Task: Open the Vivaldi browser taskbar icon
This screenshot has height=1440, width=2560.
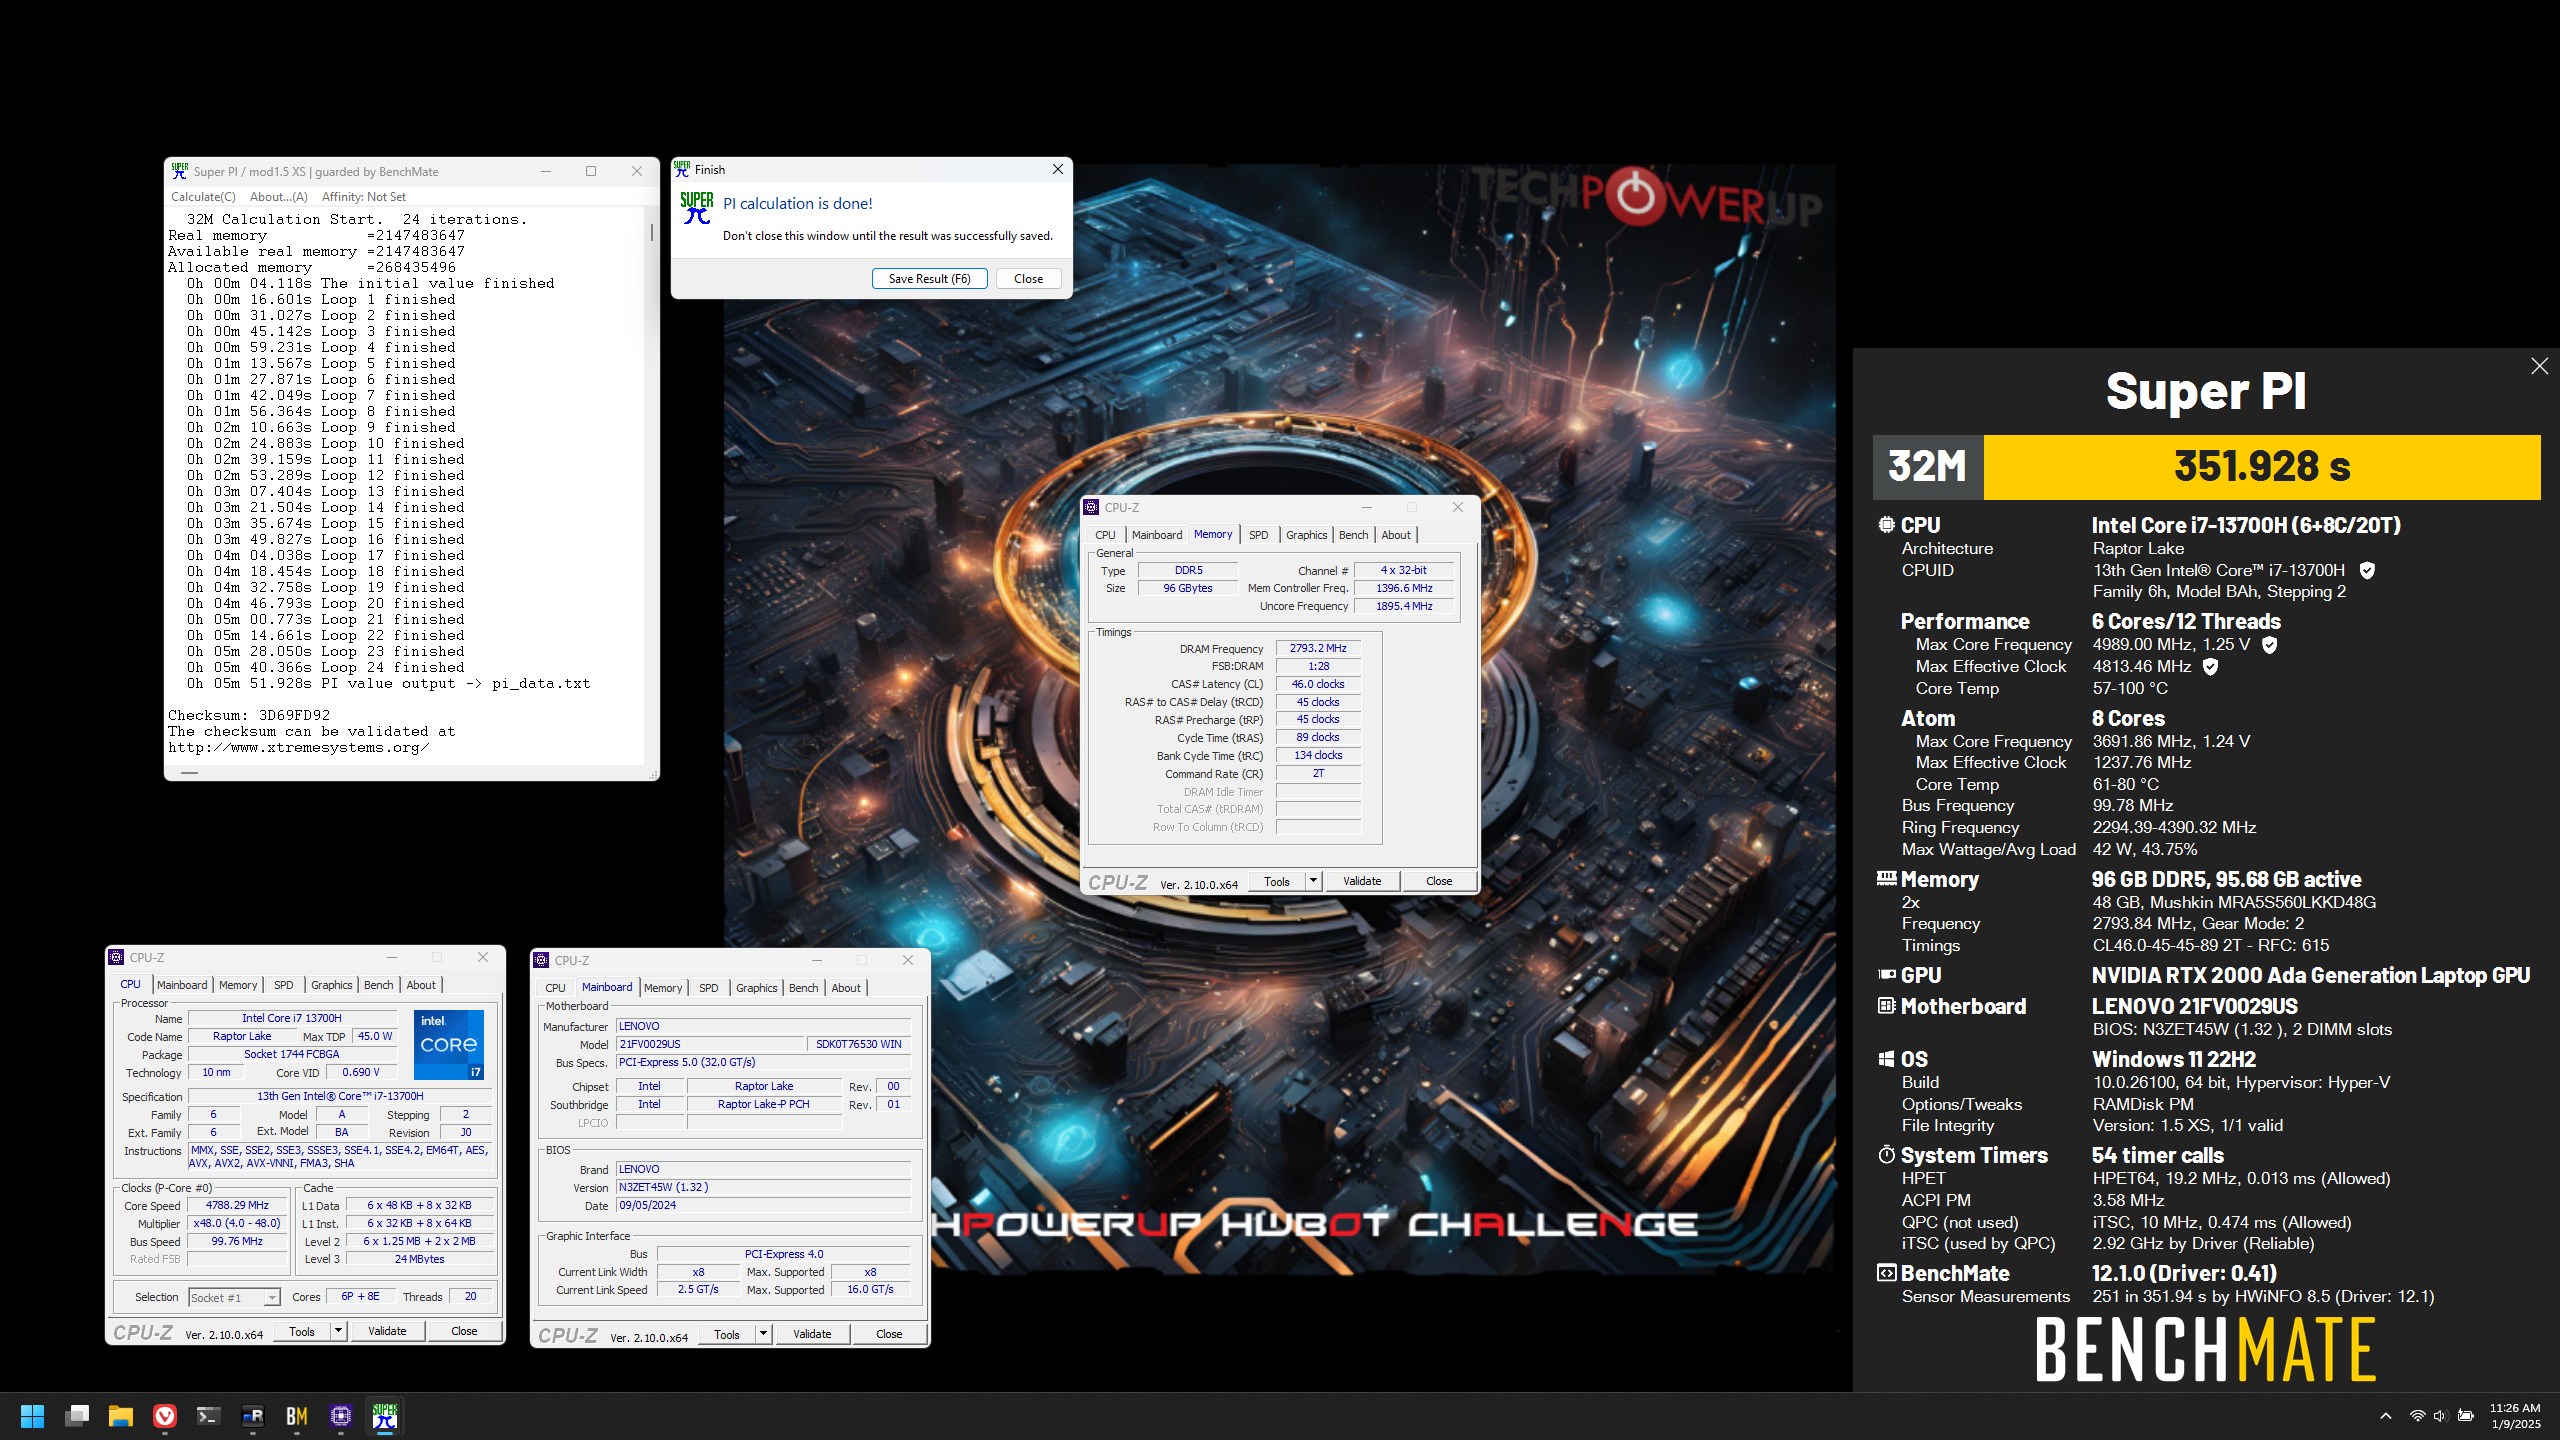Action: click(165, 1416)
